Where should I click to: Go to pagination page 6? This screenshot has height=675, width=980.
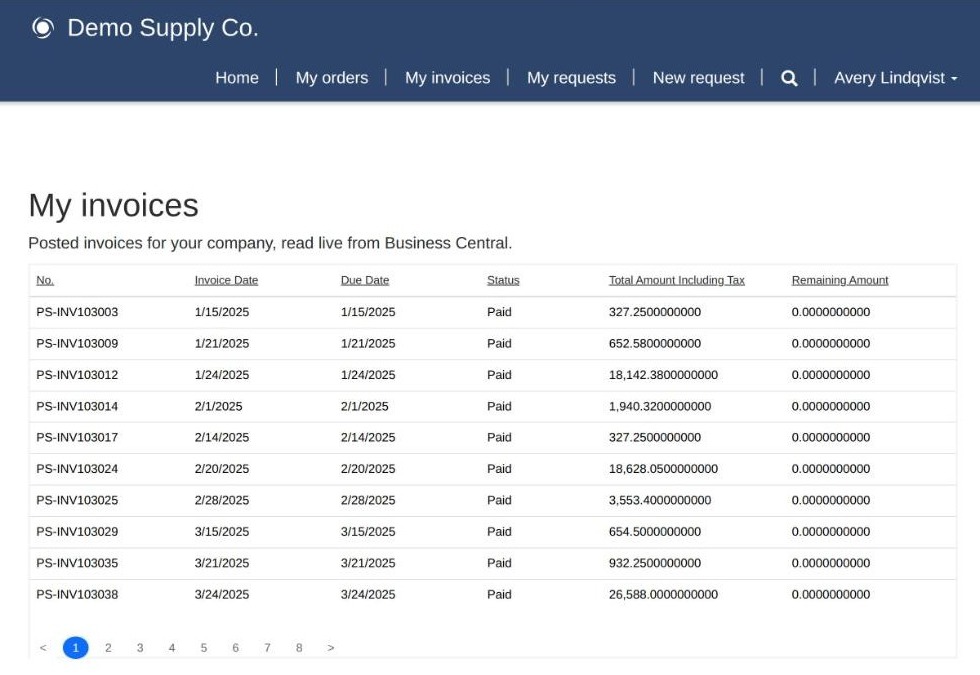click(x=236, y=648)
